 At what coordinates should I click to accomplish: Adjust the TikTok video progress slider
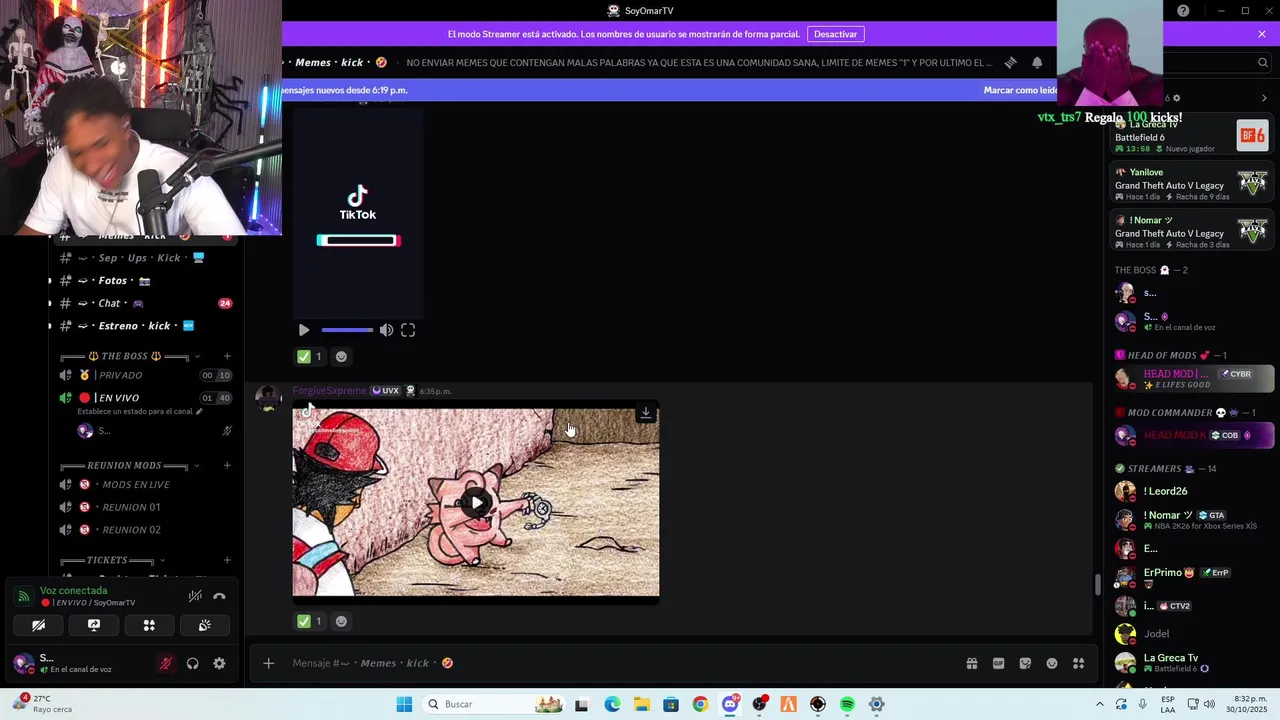pos(347,330)
